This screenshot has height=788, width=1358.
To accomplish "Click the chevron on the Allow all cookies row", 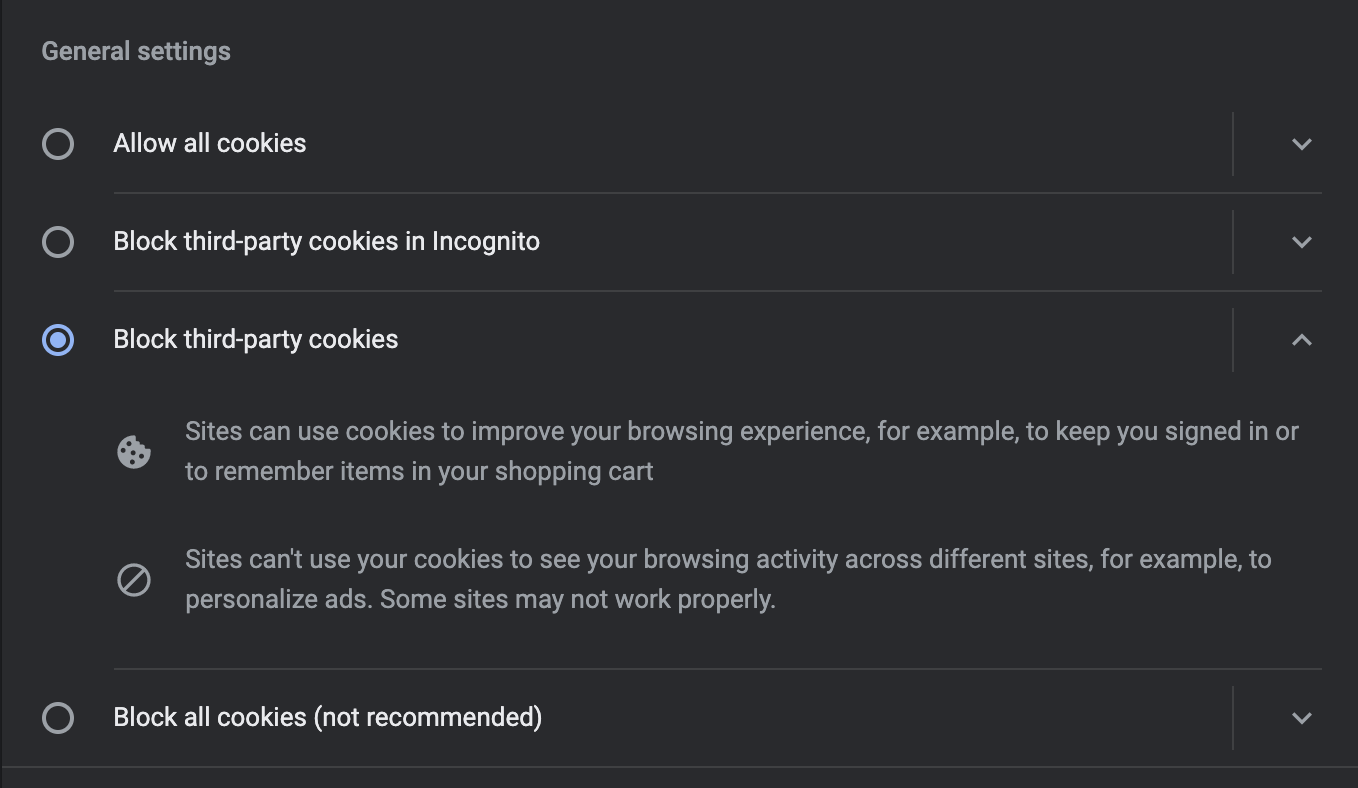I will [x=1301, y=144].
